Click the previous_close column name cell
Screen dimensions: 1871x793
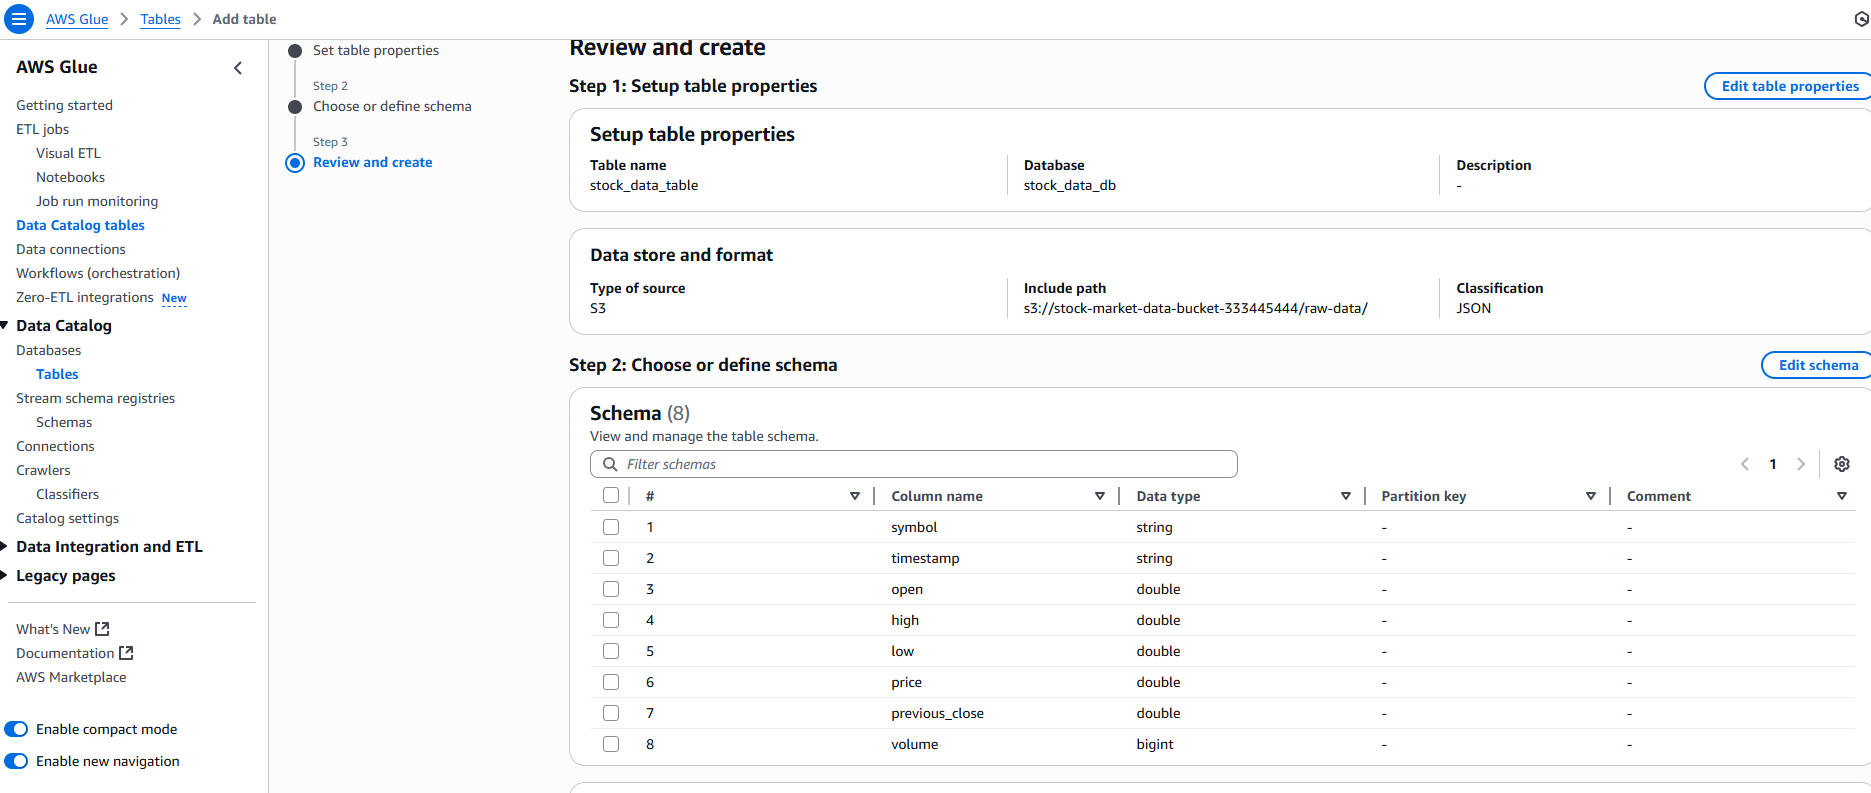pos(937,713)
